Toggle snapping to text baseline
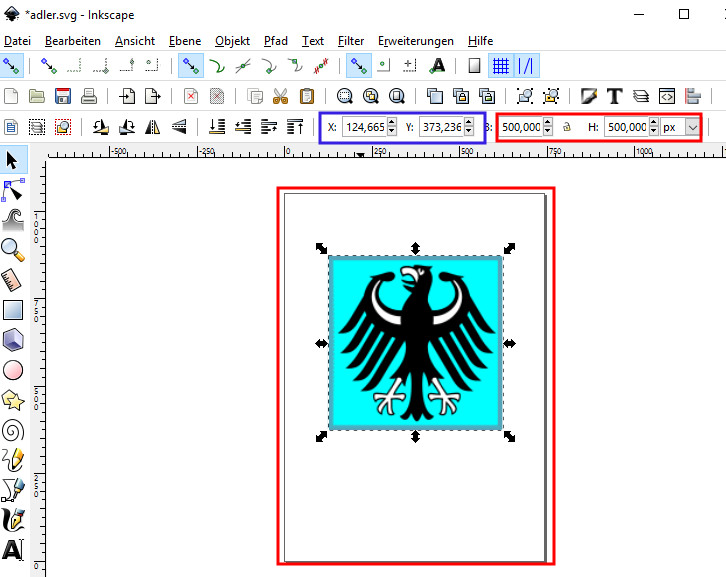The image size is (726, 577). click(437, 66)
